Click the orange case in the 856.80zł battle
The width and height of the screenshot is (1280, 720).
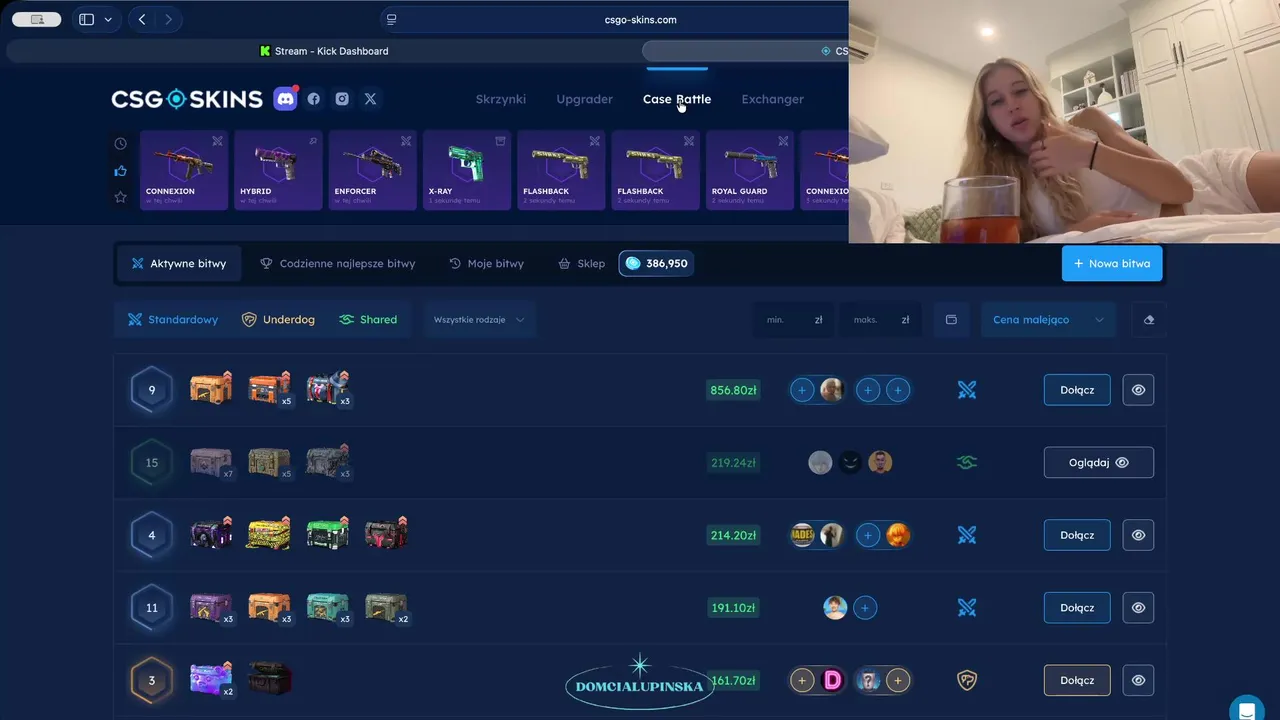point(211,388)
